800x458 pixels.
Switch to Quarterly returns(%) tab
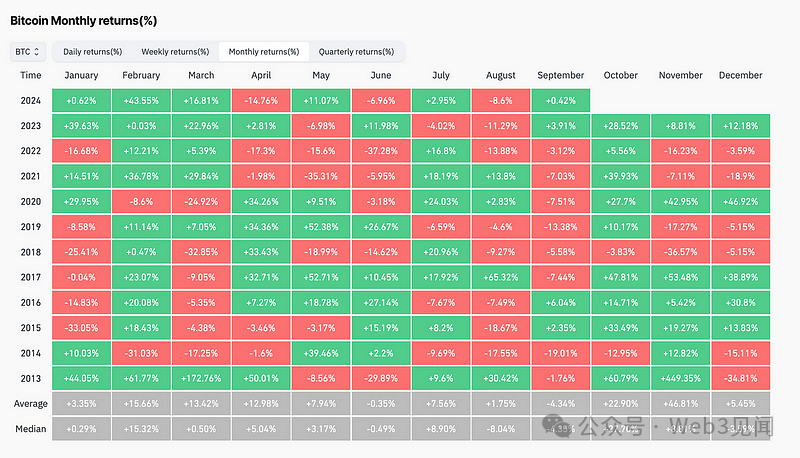[356, 52]
